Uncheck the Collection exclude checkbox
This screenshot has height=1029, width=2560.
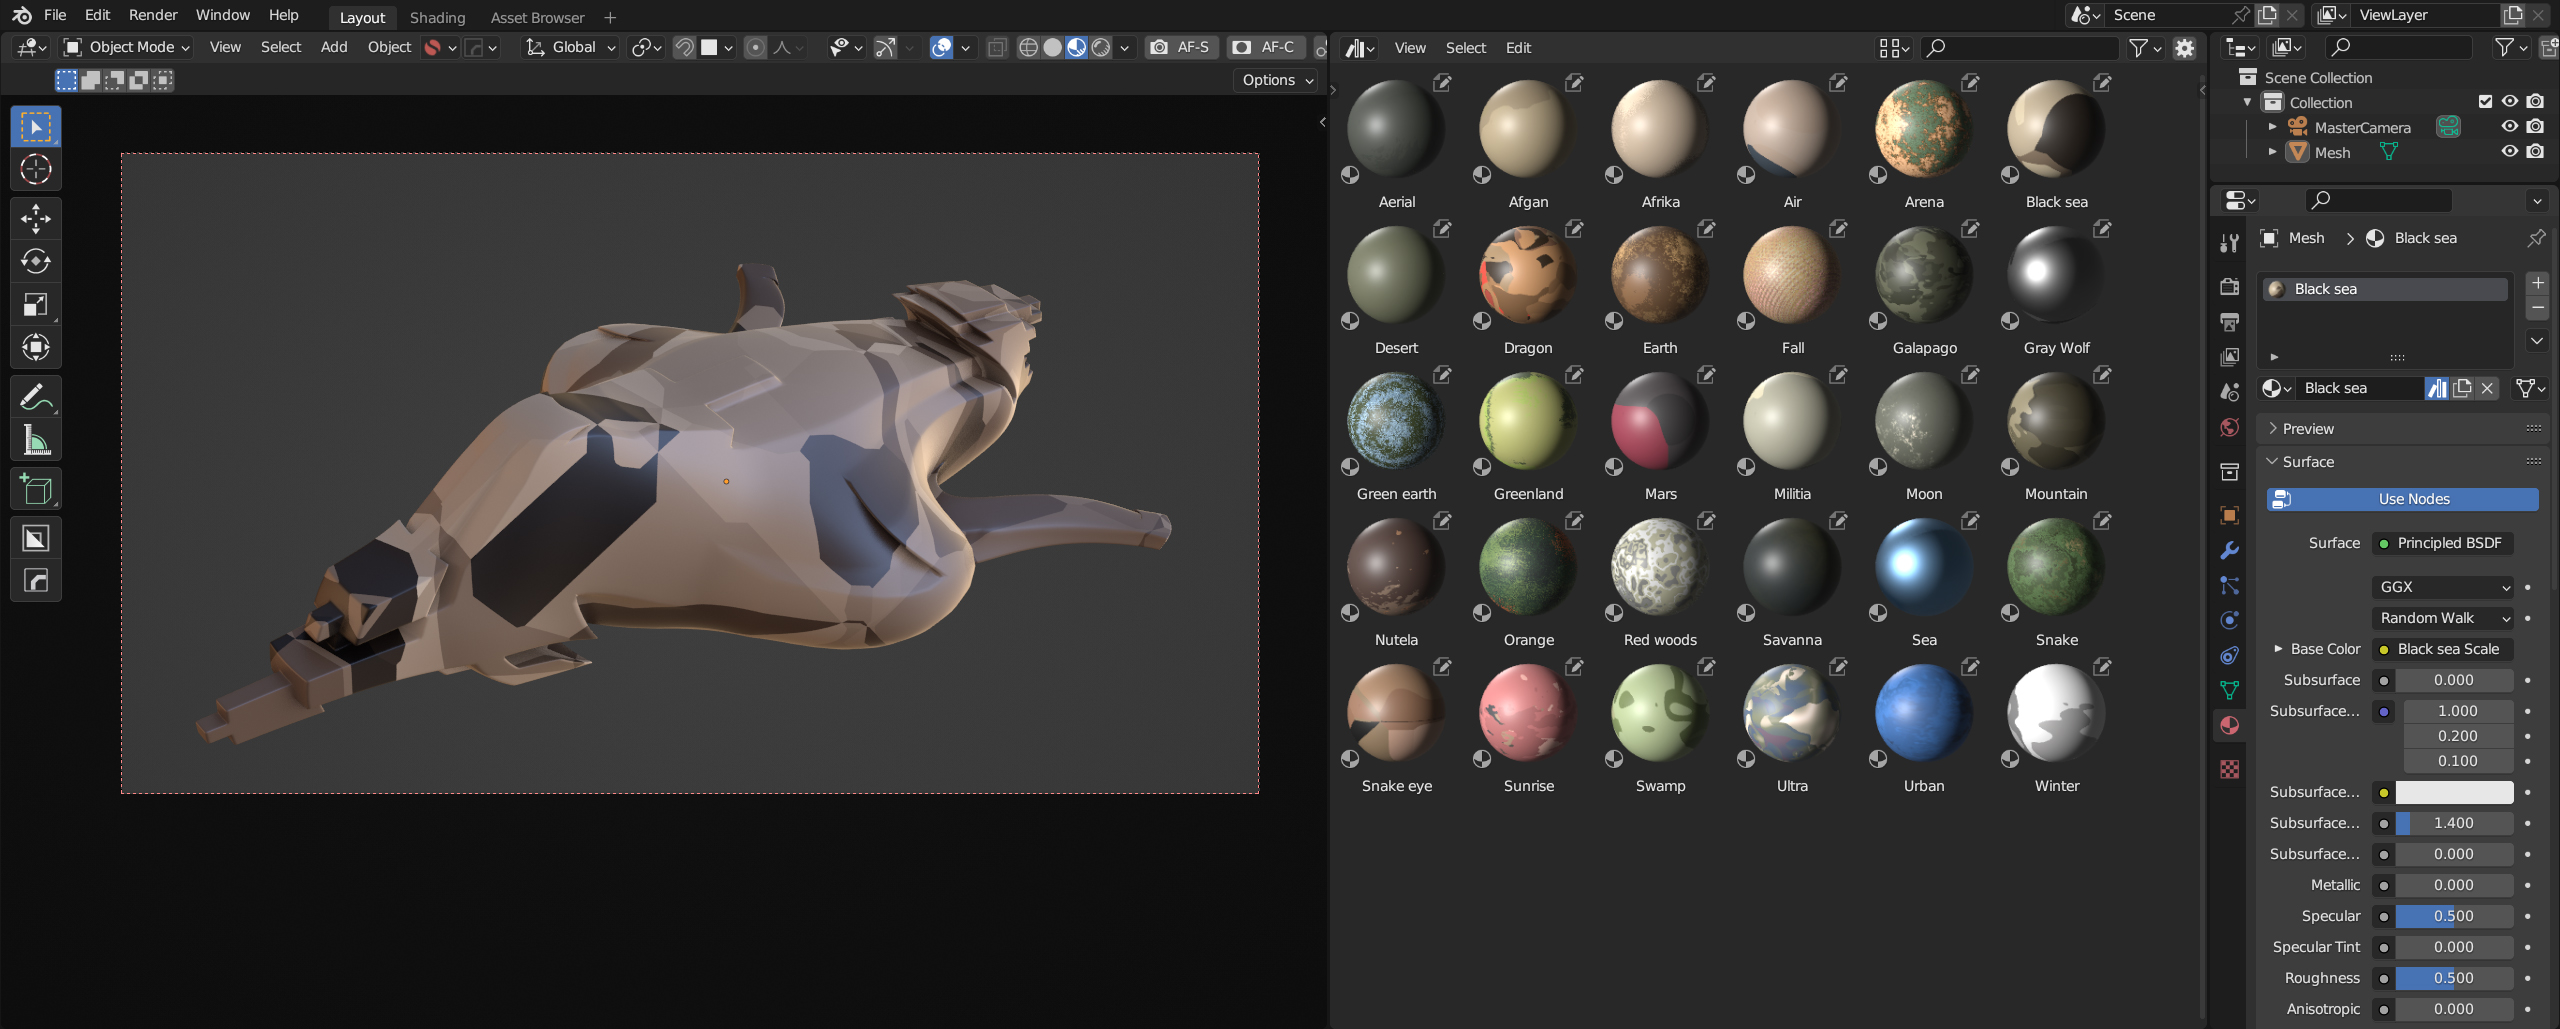click(2485, 102)
